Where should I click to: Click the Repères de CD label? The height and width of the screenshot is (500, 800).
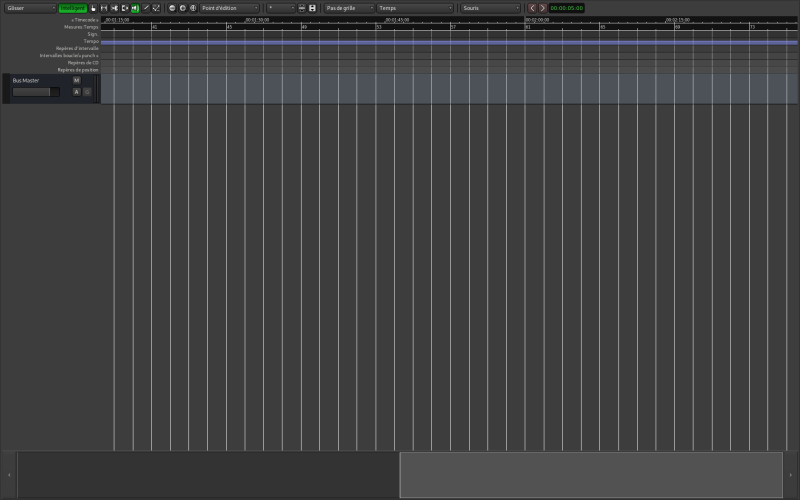[x=83, y=63]
